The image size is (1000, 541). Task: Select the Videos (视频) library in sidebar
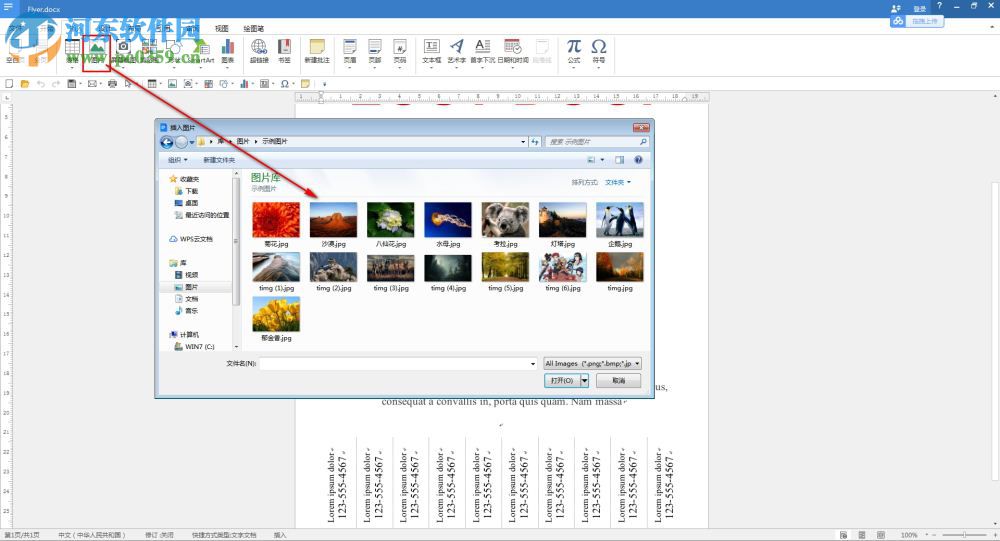186,275
